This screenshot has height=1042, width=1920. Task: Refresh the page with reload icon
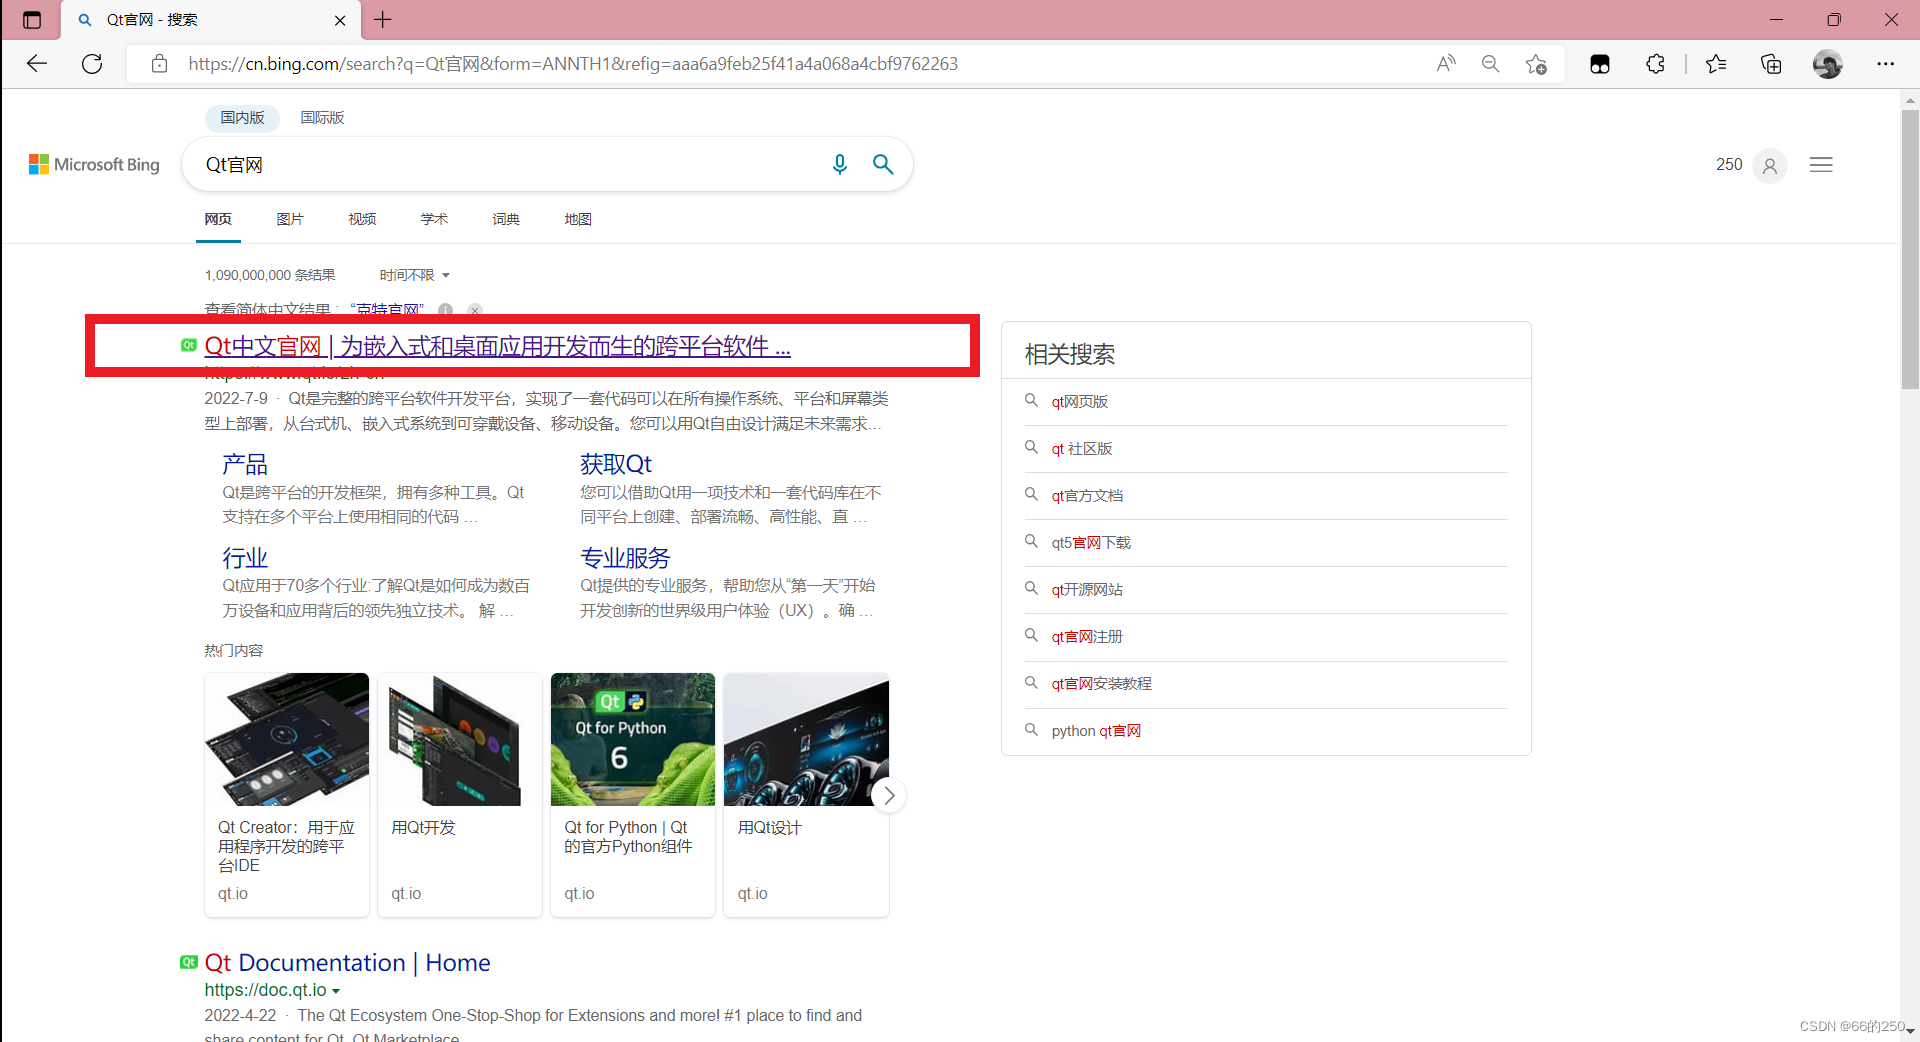tap(91, 63)
